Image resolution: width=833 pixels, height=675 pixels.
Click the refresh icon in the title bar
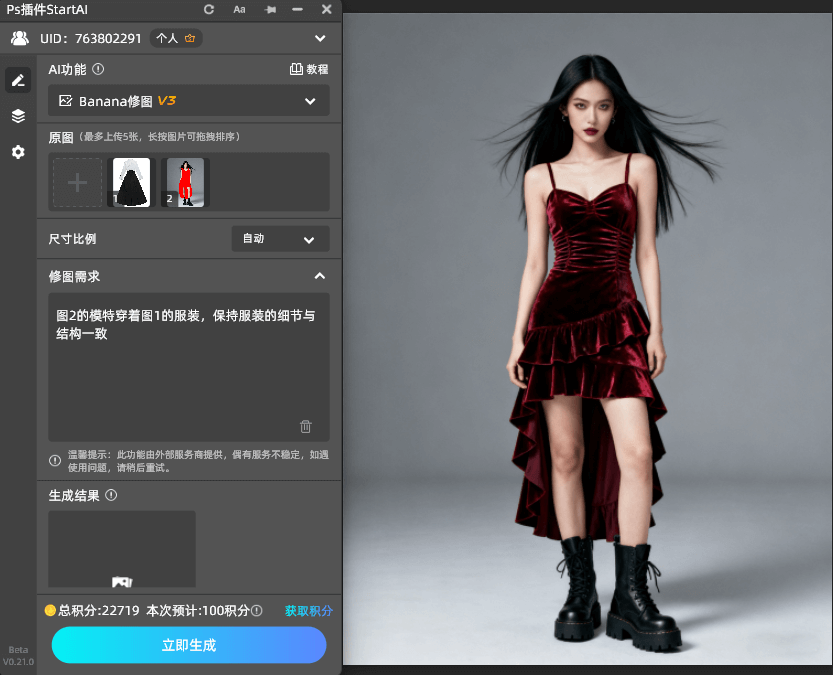pyautogui.click(x=209, y=9)
